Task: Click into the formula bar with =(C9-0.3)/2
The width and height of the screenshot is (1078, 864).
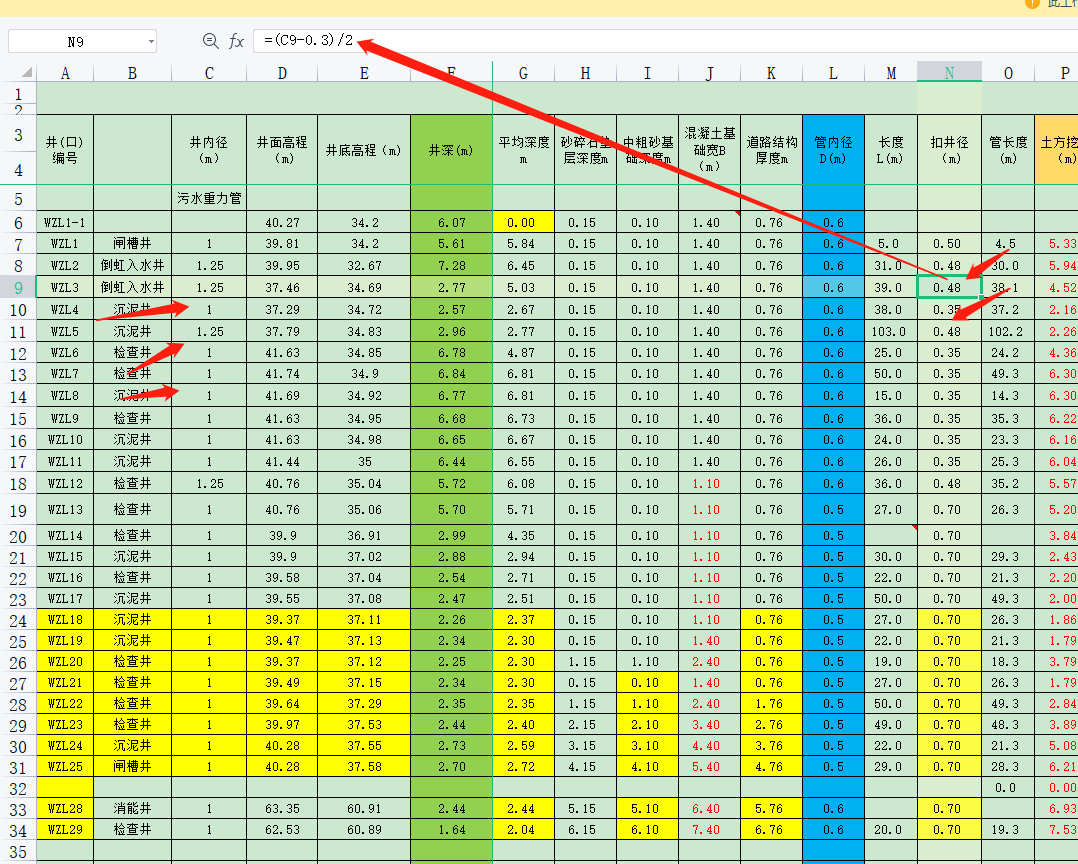Action: pos(665,41)
